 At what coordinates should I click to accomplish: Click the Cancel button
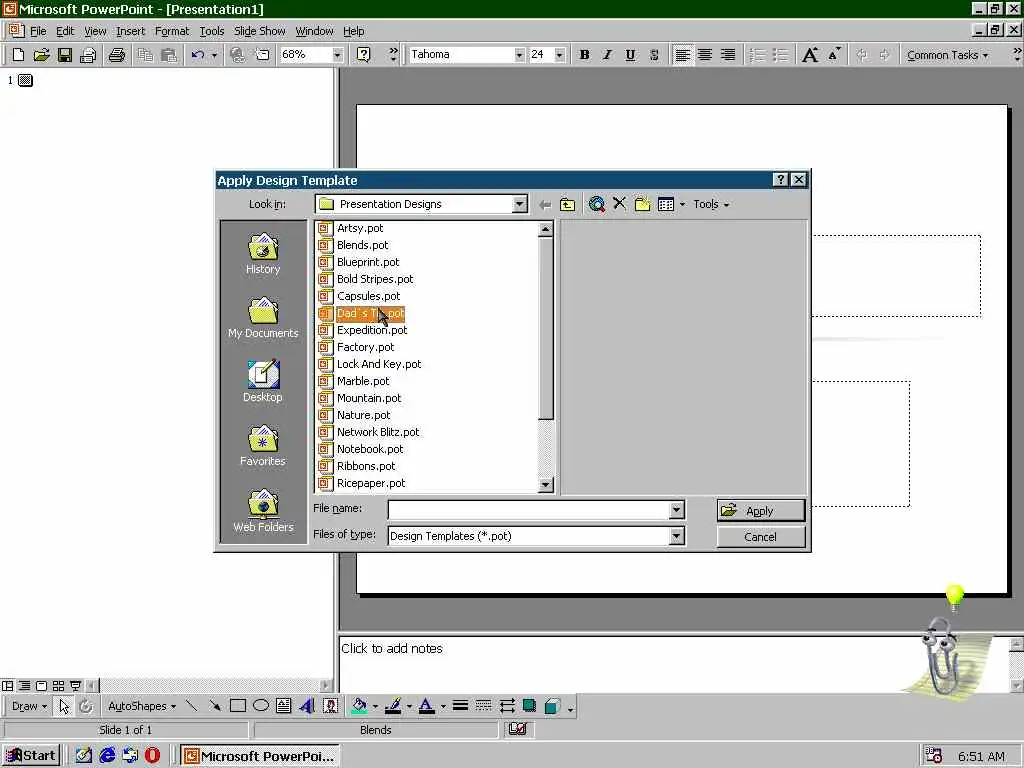tap(761, 537)
